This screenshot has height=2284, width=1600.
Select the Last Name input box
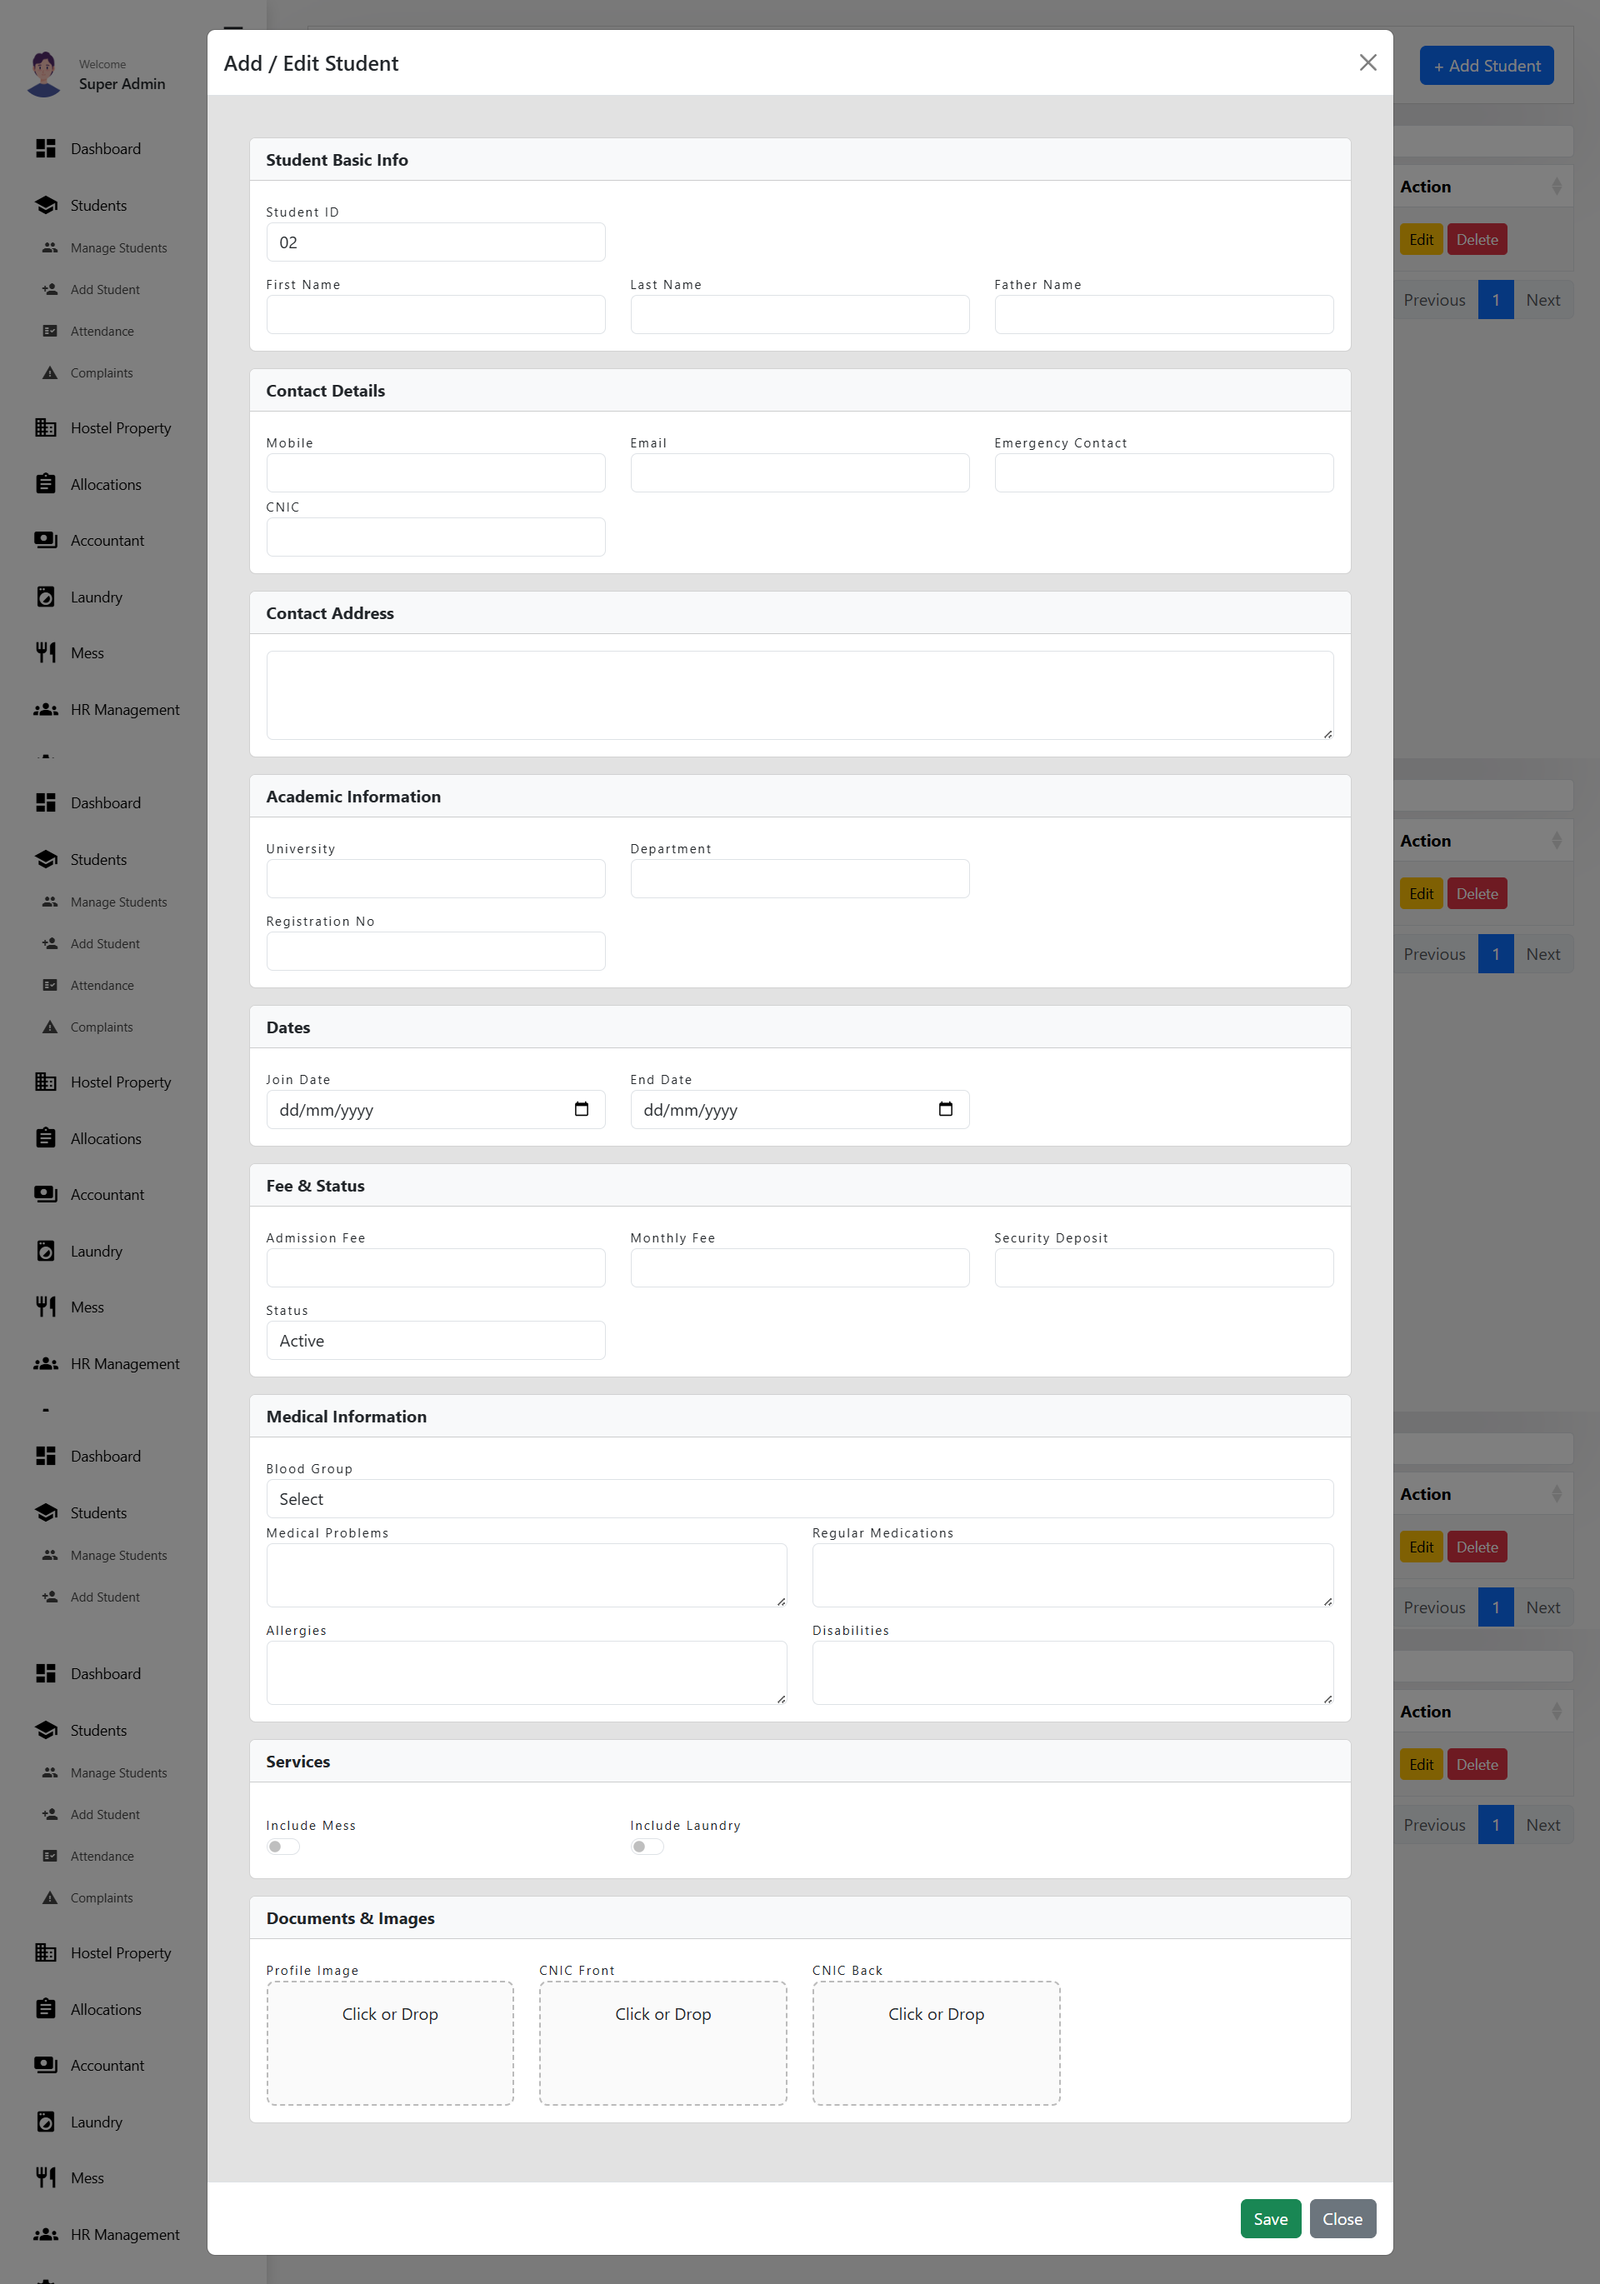point(800,314)
